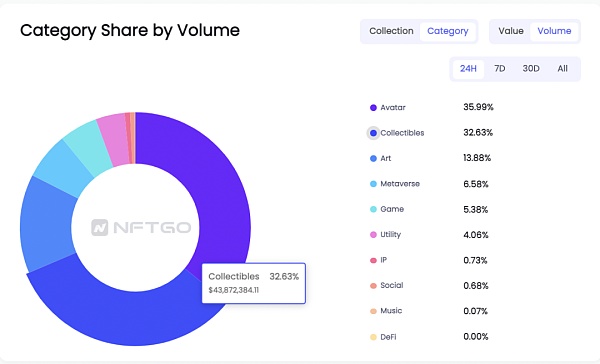Click the Avatar legend color dot

373,108
